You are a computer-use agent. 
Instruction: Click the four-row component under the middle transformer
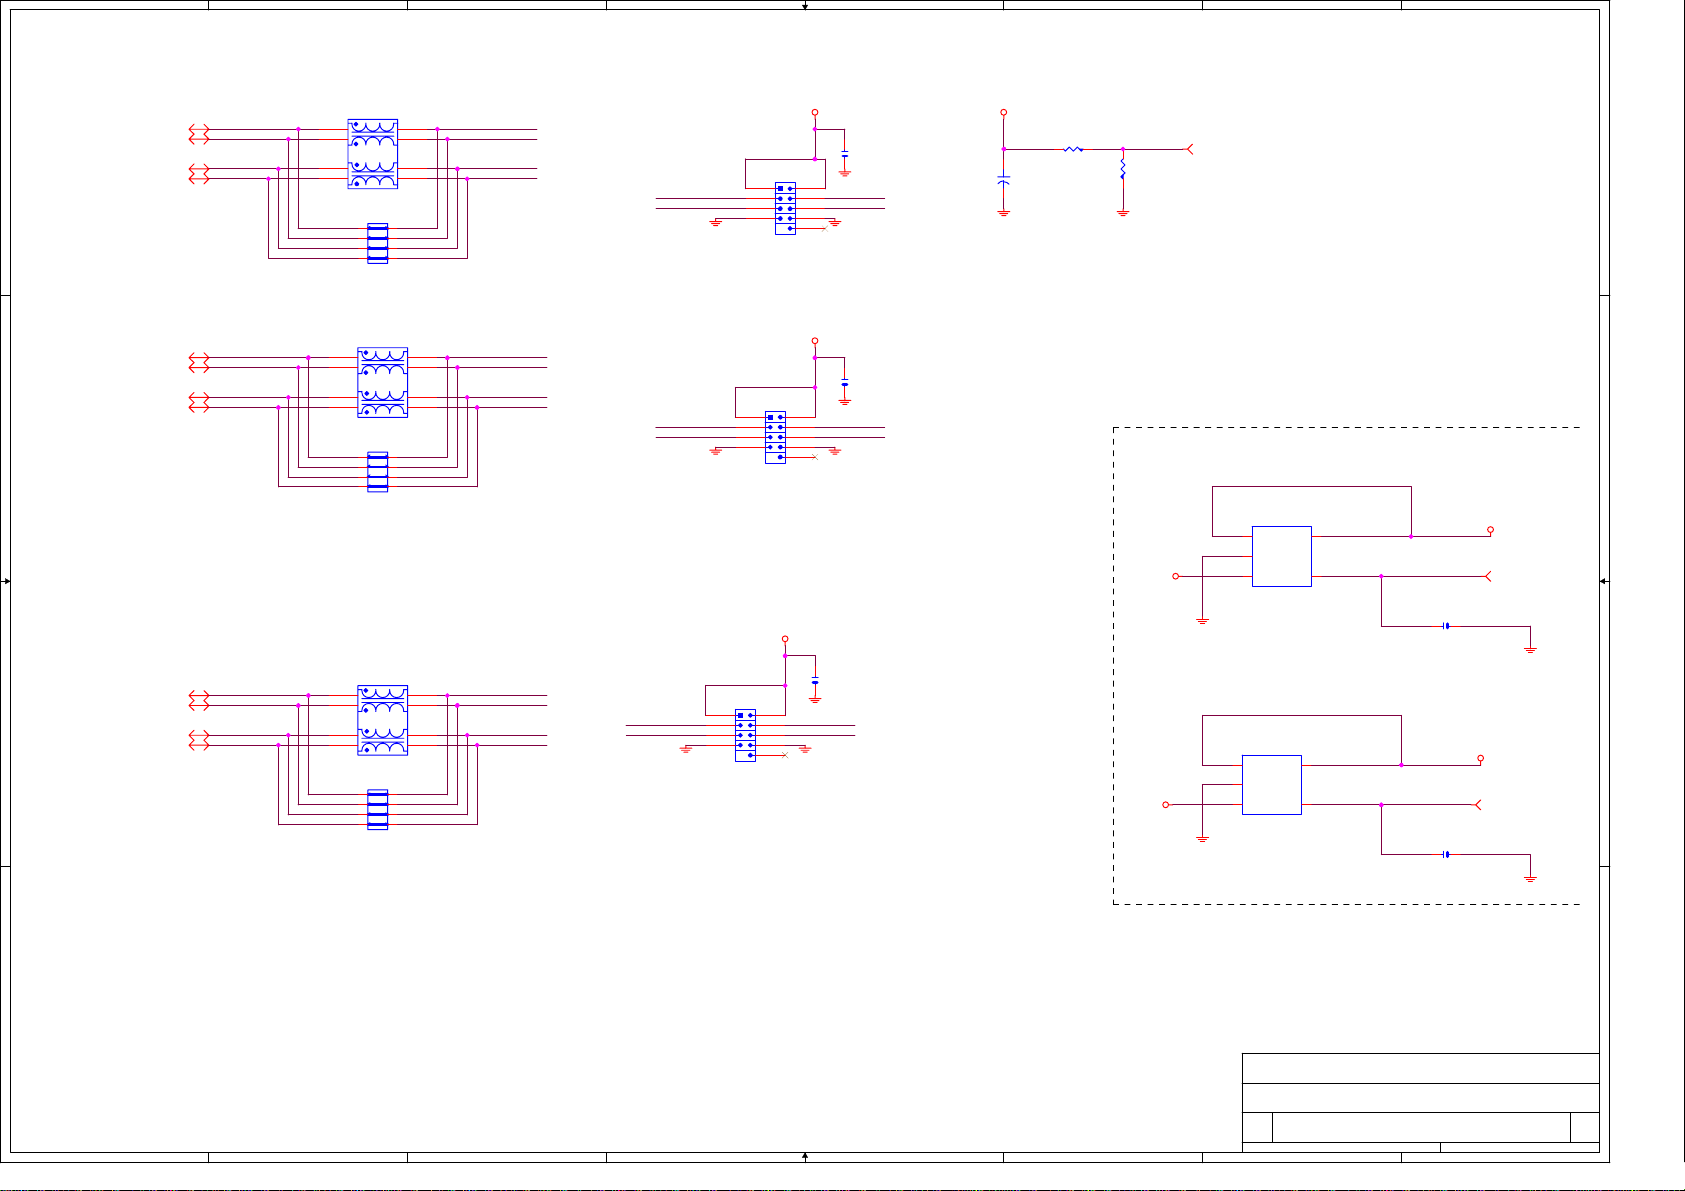[x=377, y=472]
